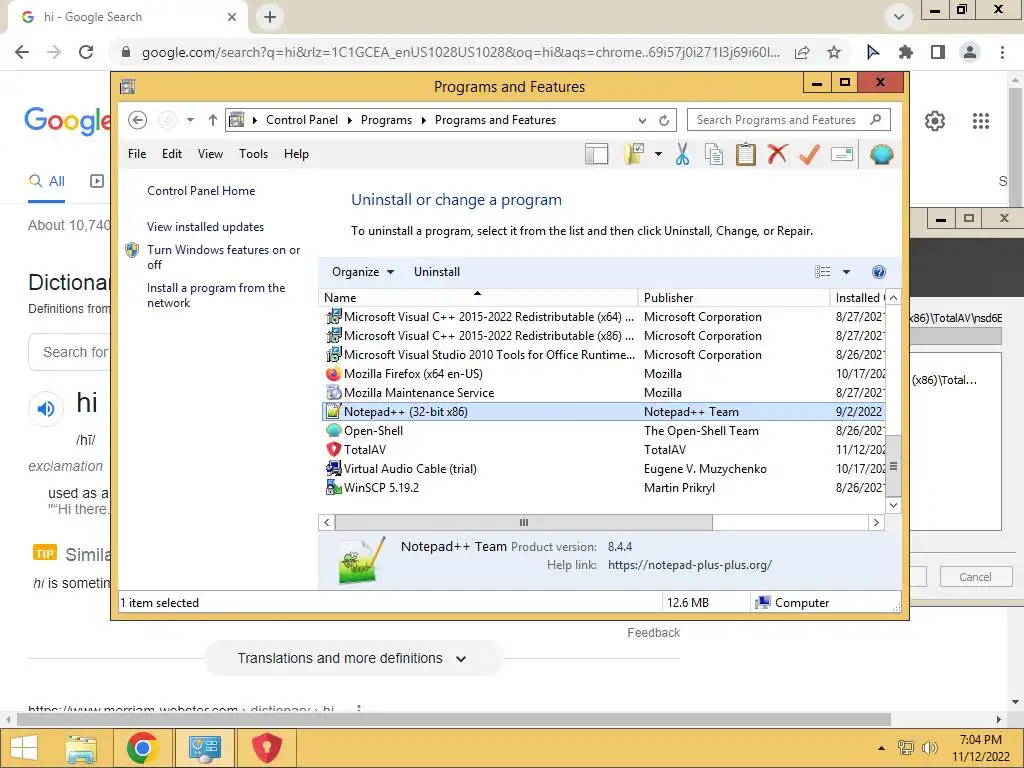Click the Uninstall button

coord(437,272)
